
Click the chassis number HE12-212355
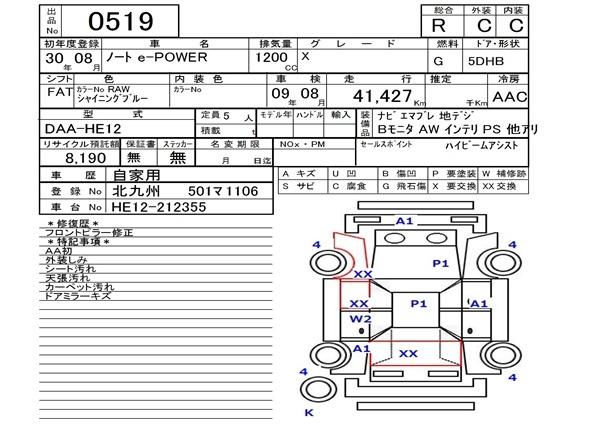159,207
